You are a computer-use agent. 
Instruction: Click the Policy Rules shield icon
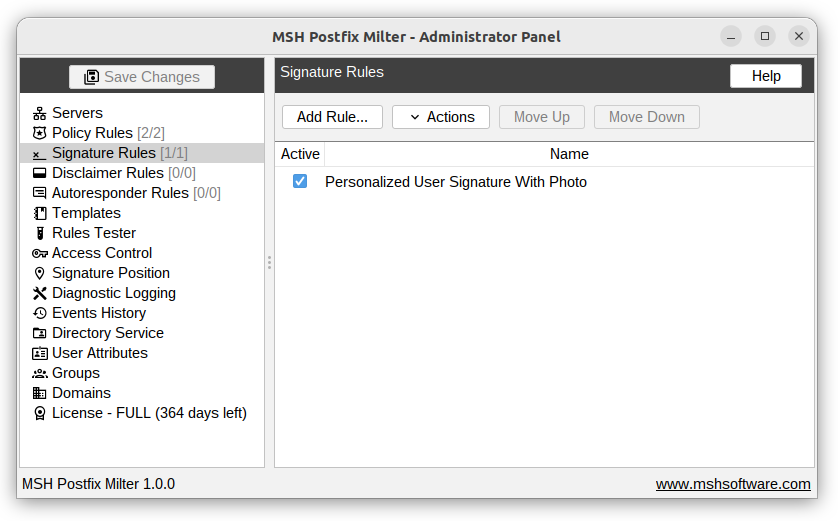tap(40, 133)
